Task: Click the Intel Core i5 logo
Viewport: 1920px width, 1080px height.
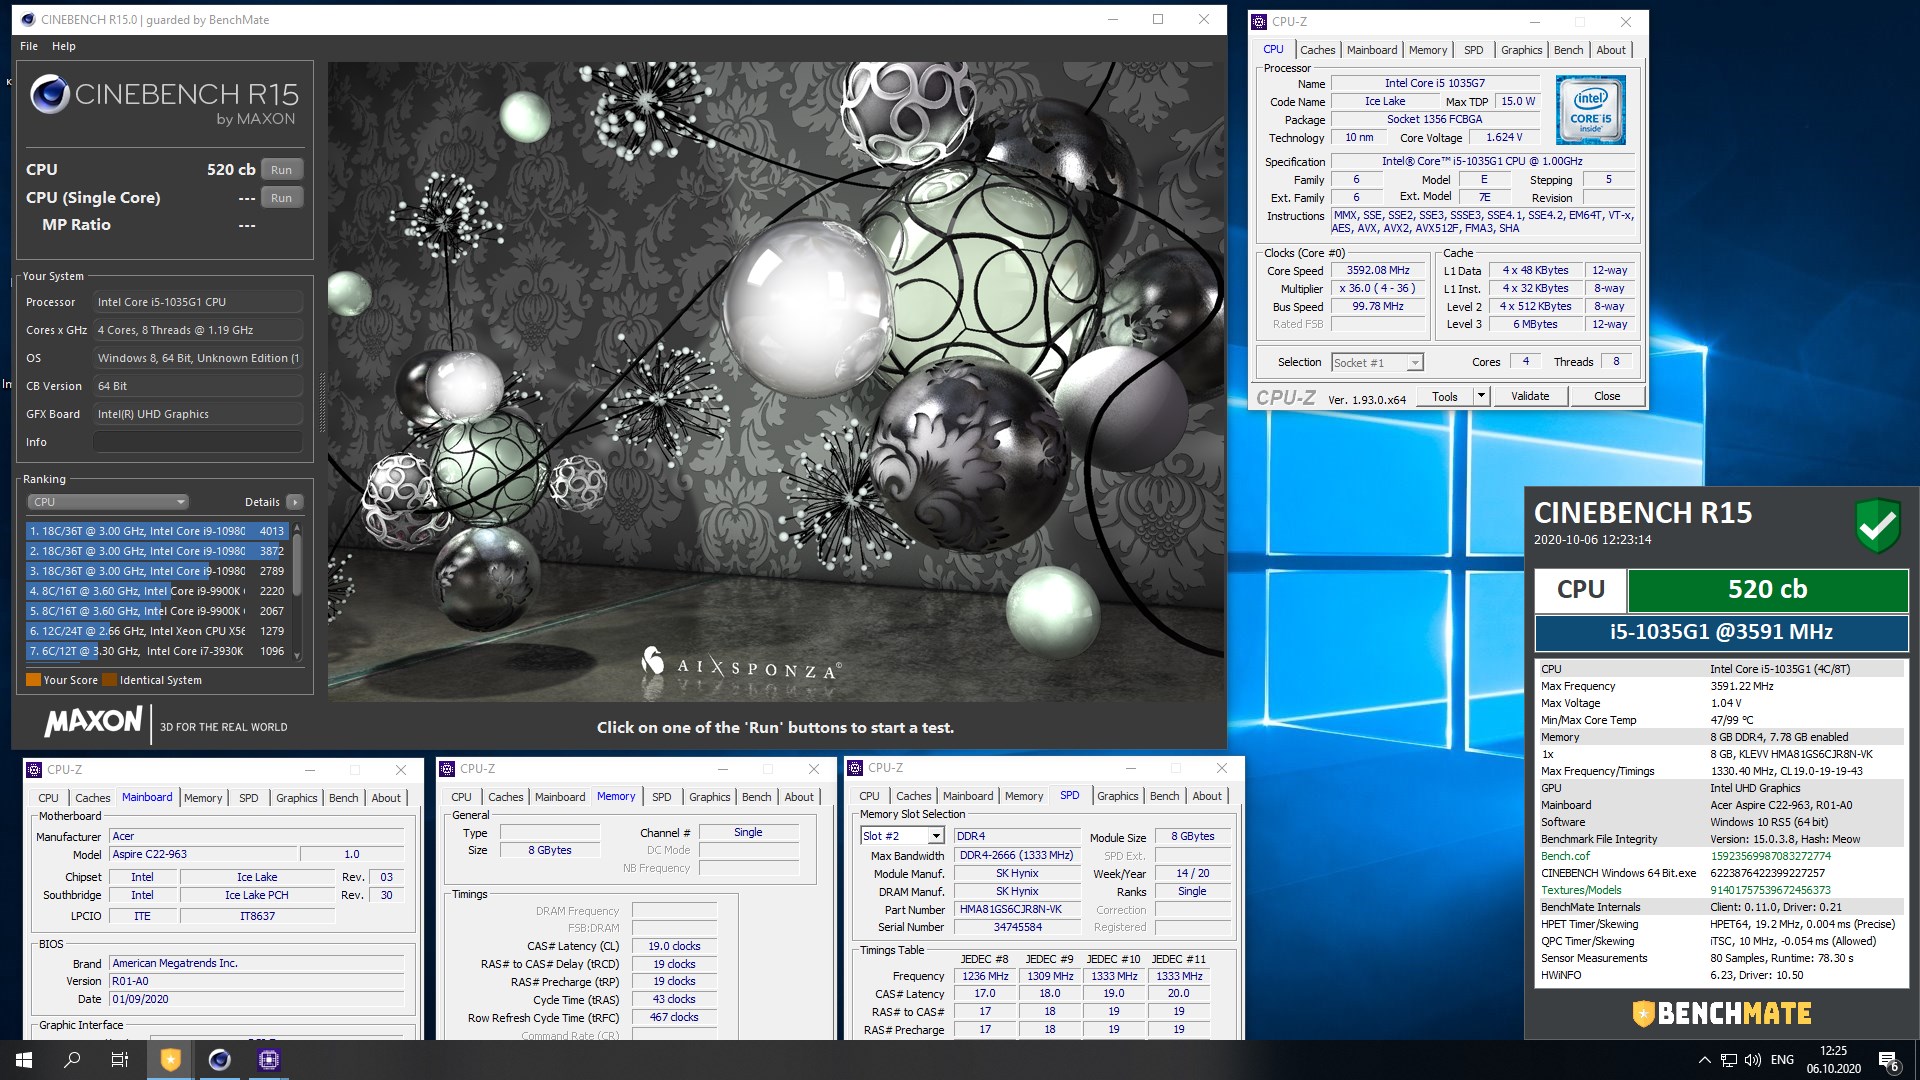Action: (x=1590, y=112)
